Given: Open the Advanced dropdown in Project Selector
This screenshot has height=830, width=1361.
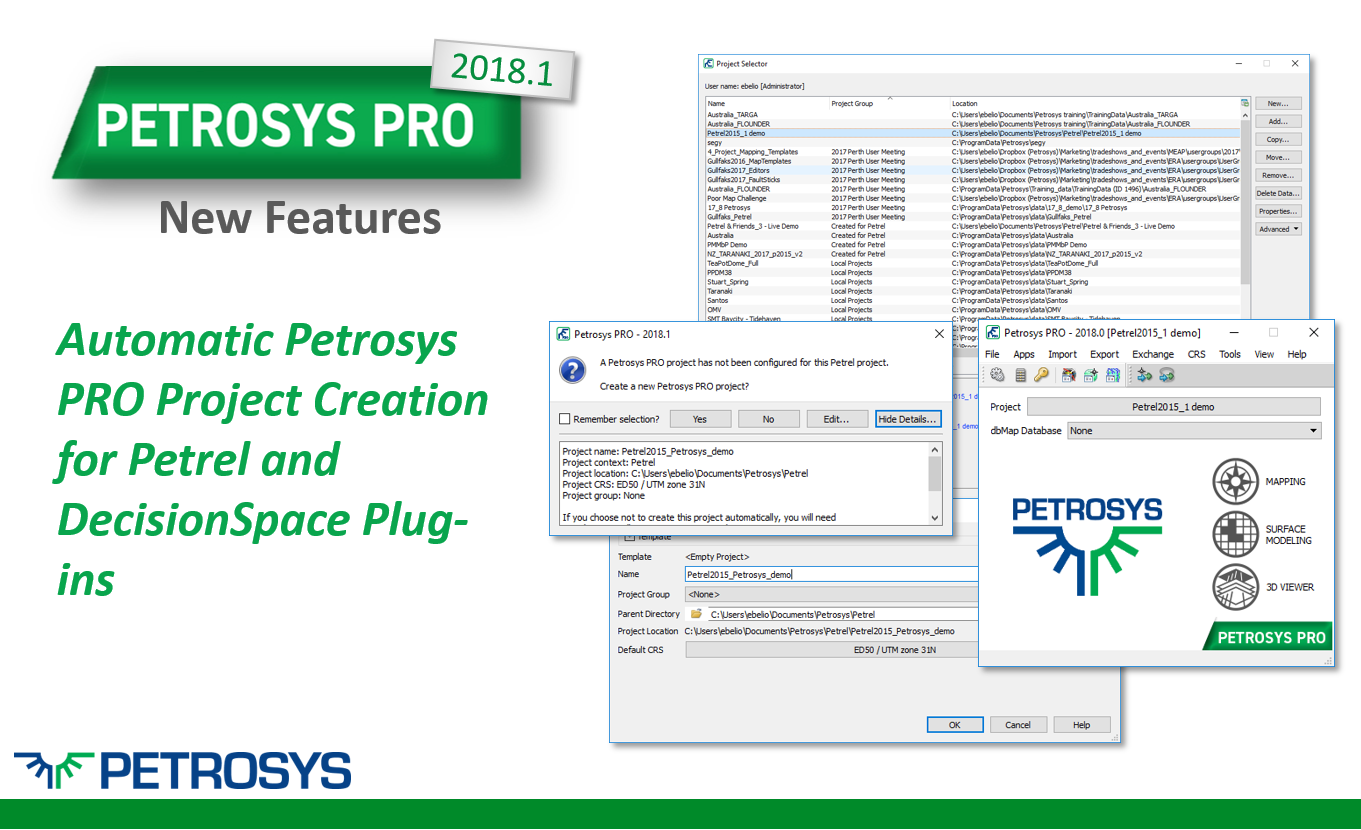Looking at the screenshot, I should [x=1279, y=229].
